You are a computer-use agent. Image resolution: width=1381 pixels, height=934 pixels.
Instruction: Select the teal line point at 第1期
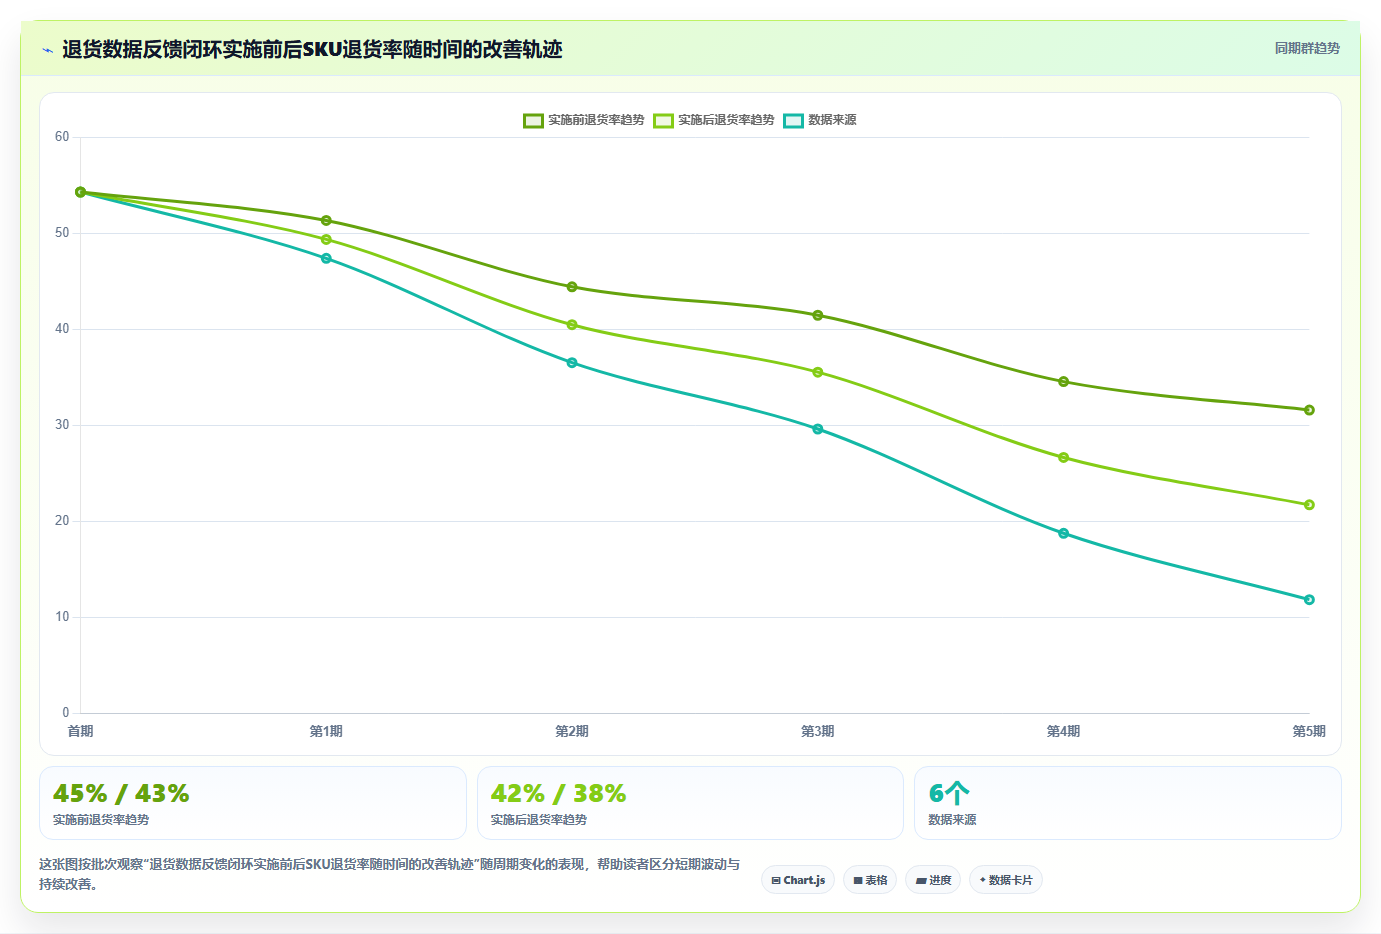[326, 258]
